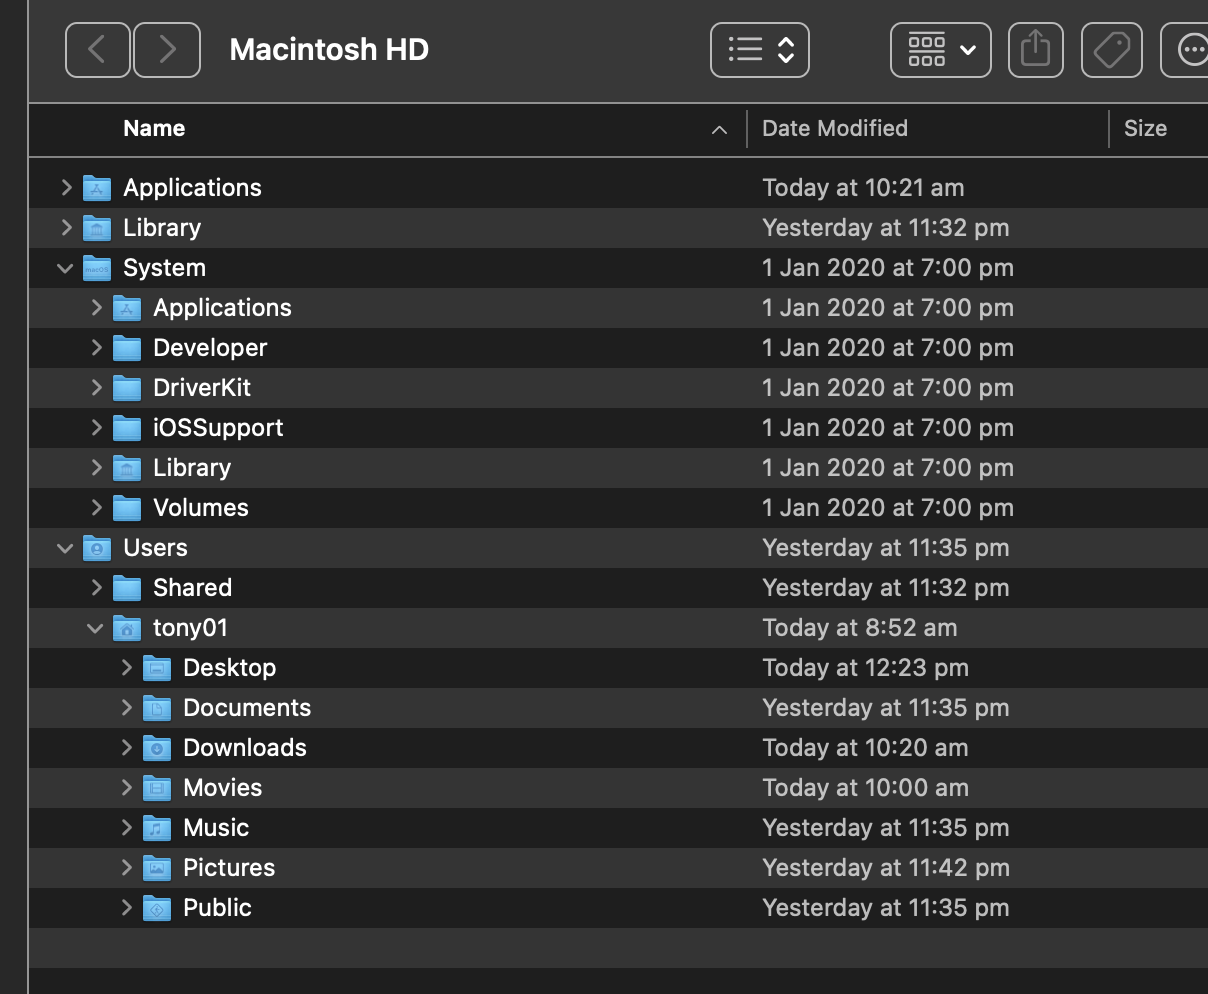
Task: Click the Music folder name
Action: [216, 828]
